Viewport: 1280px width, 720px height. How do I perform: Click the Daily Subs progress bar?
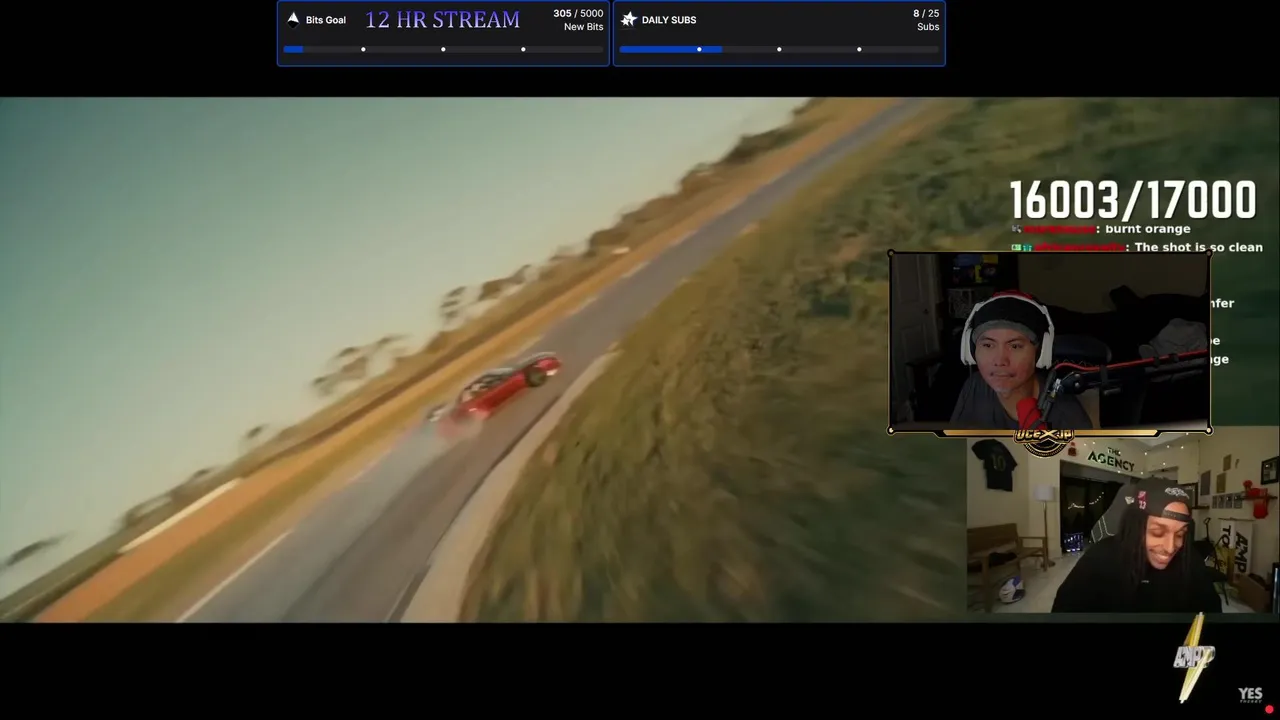779,49
